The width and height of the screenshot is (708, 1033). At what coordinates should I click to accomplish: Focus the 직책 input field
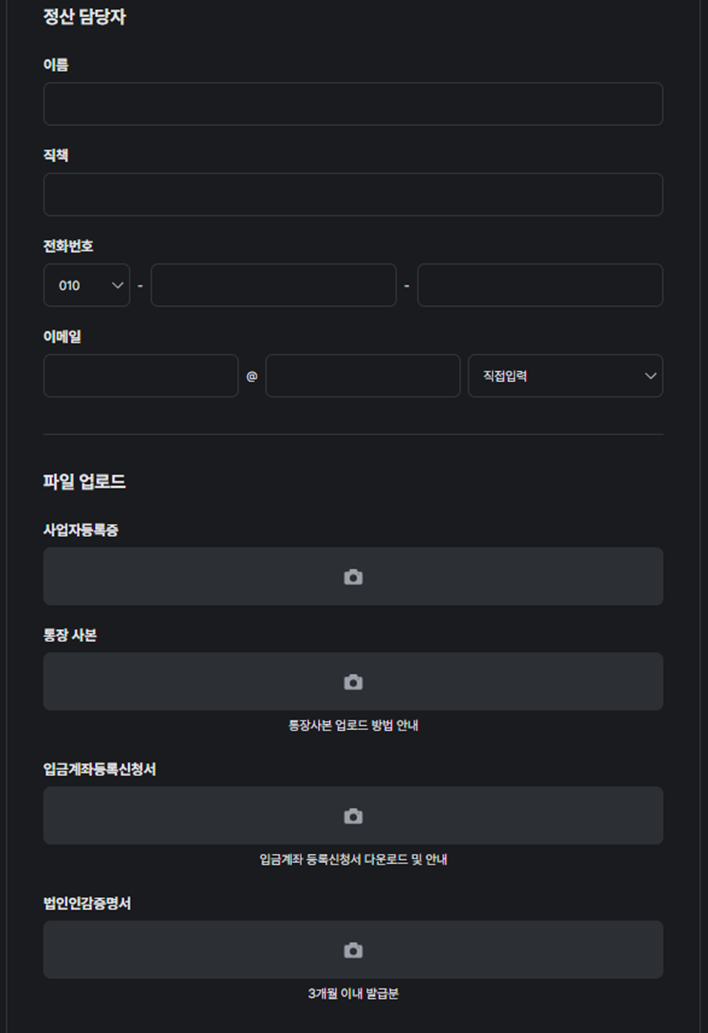(x=353, y=195)
